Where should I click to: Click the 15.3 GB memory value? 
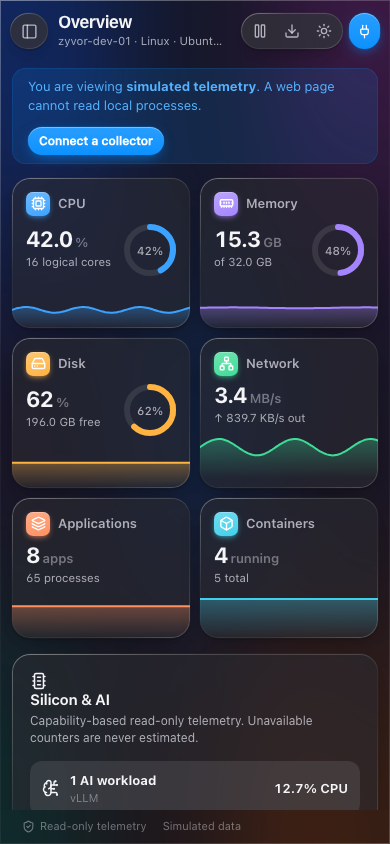[249, 240]
